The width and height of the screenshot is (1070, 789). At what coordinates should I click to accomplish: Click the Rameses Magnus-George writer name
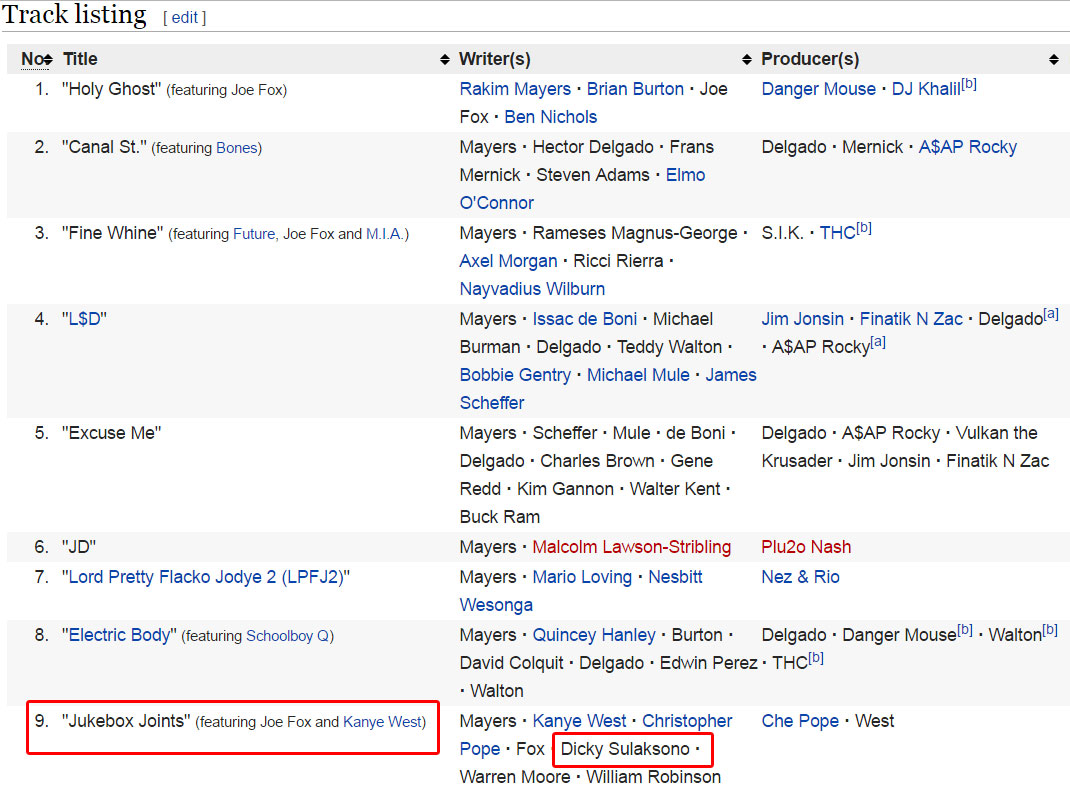tap(635, 233)
